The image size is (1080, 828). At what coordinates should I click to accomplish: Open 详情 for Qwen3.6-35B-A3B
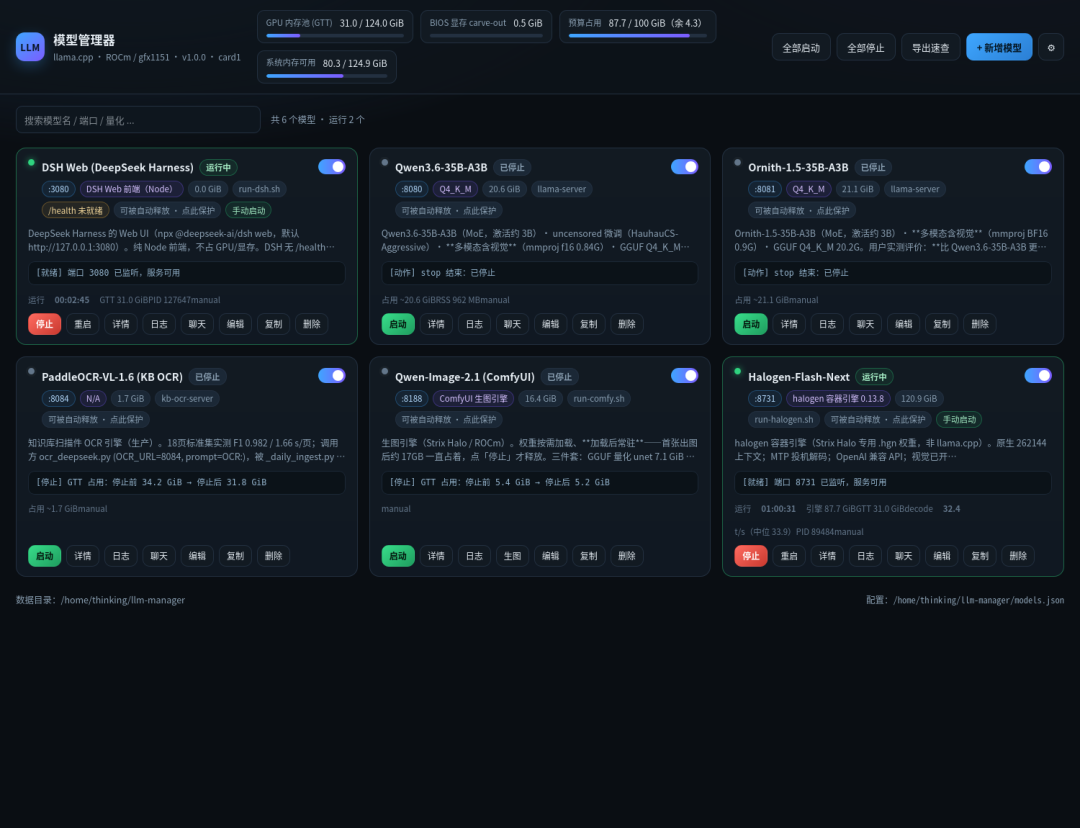[436, 324]
